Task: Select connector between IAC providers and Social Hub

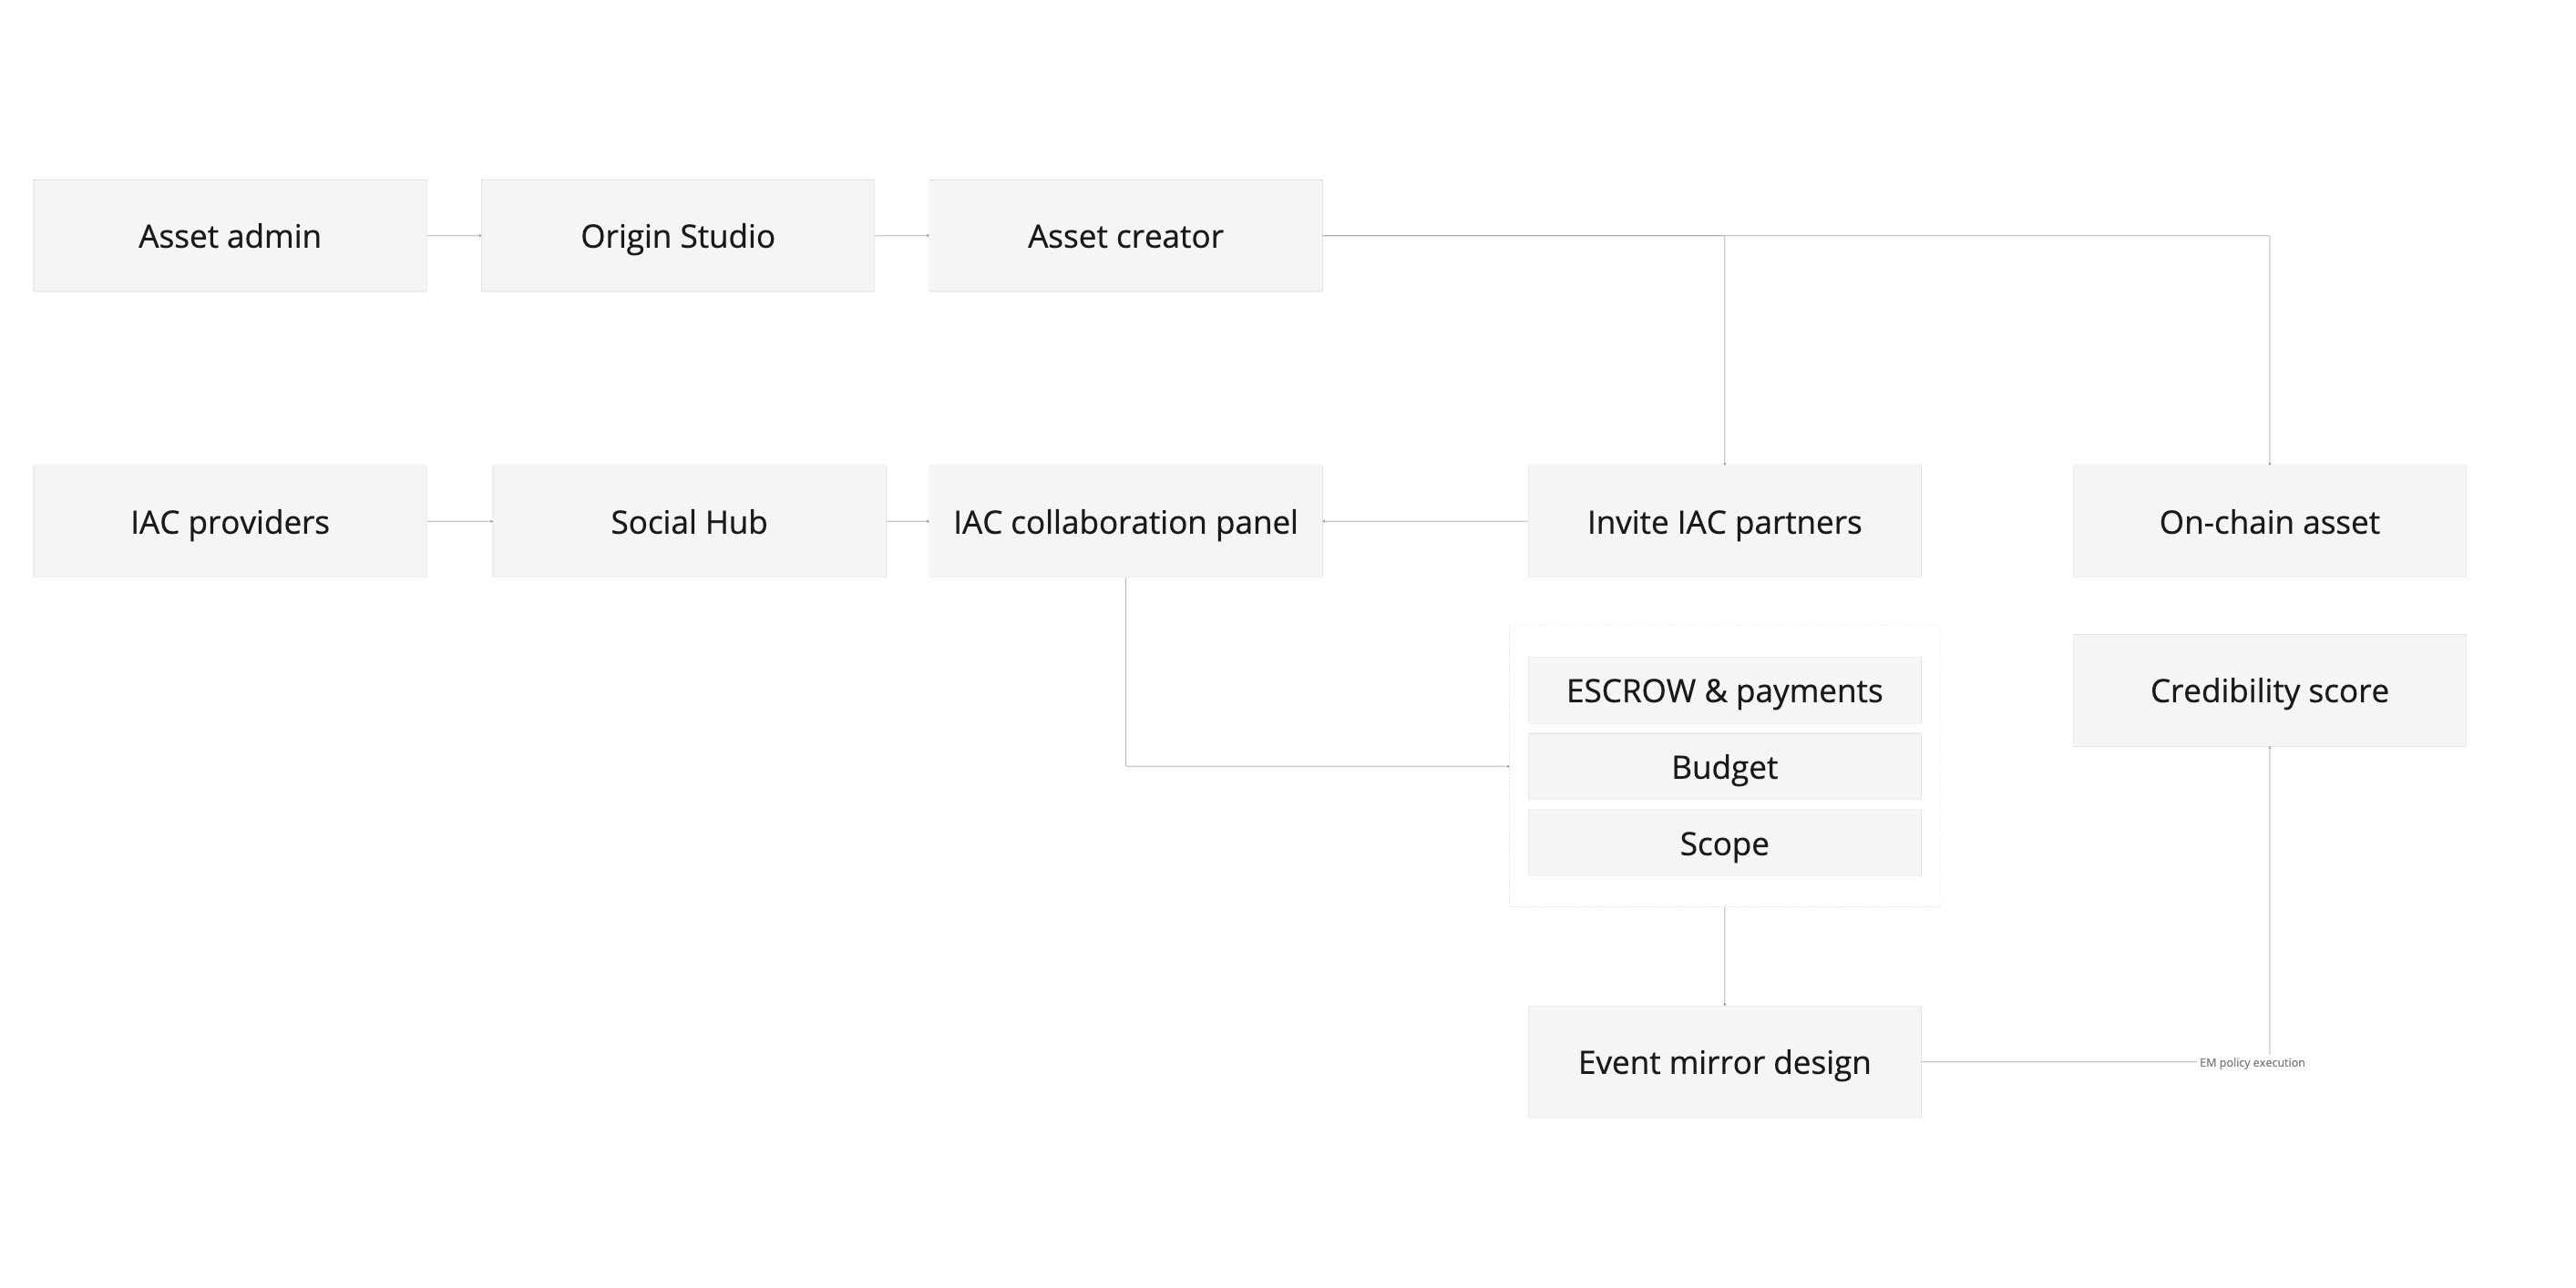Action: click(x=460, y=521)
